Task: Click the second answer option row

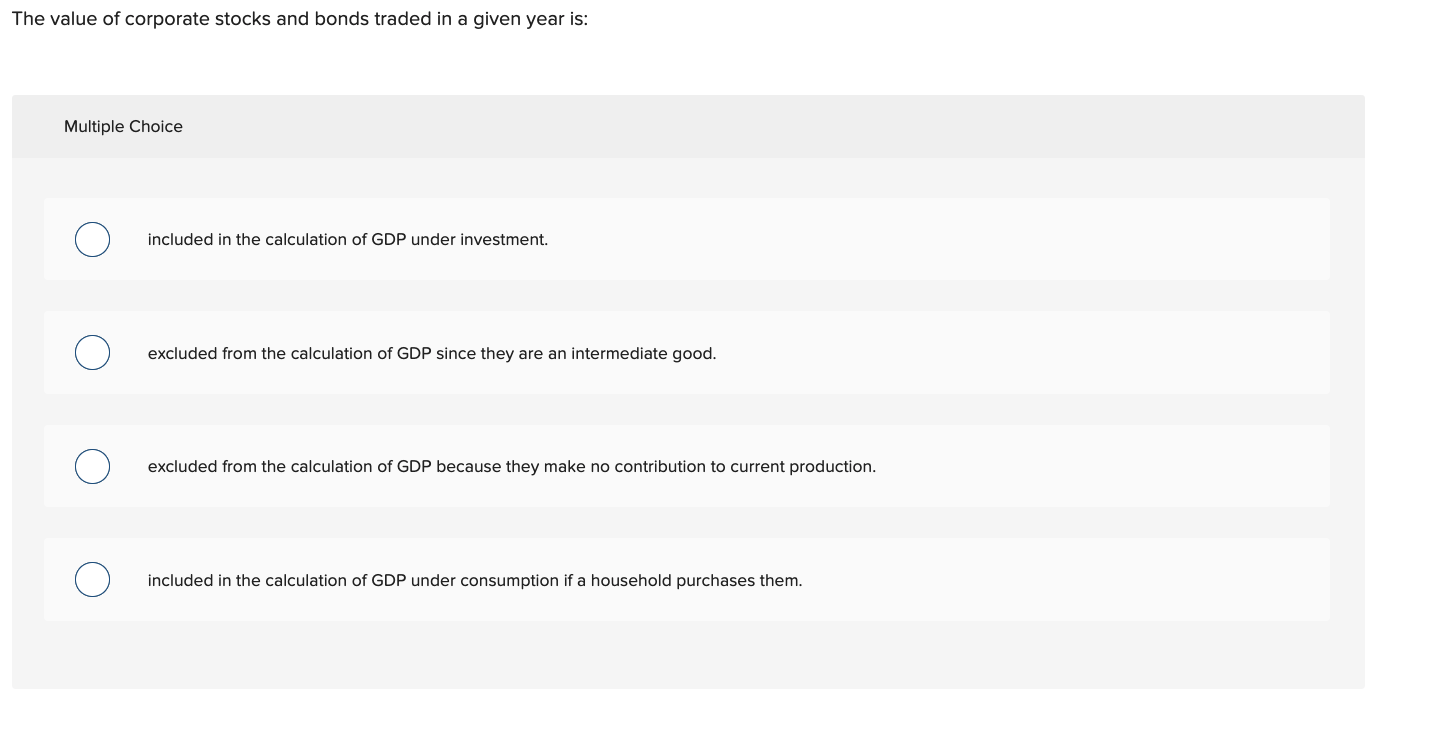Action: click(686, 352)
